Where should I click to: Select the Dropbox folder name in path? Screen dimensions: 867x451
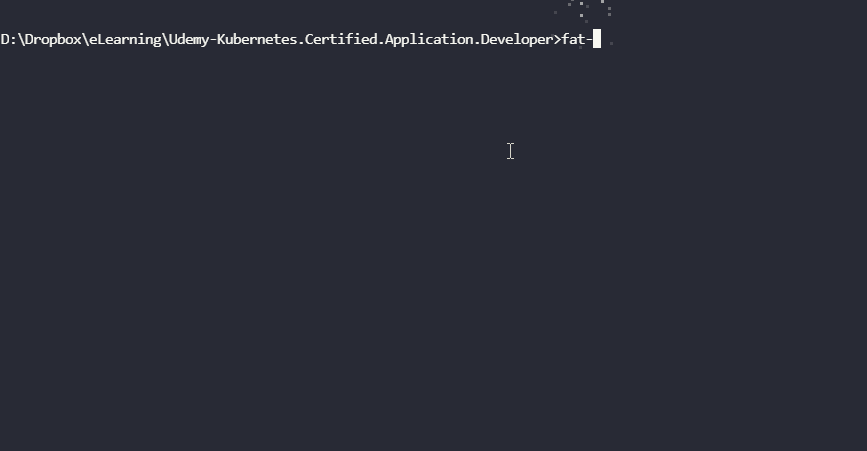[53, 40]
